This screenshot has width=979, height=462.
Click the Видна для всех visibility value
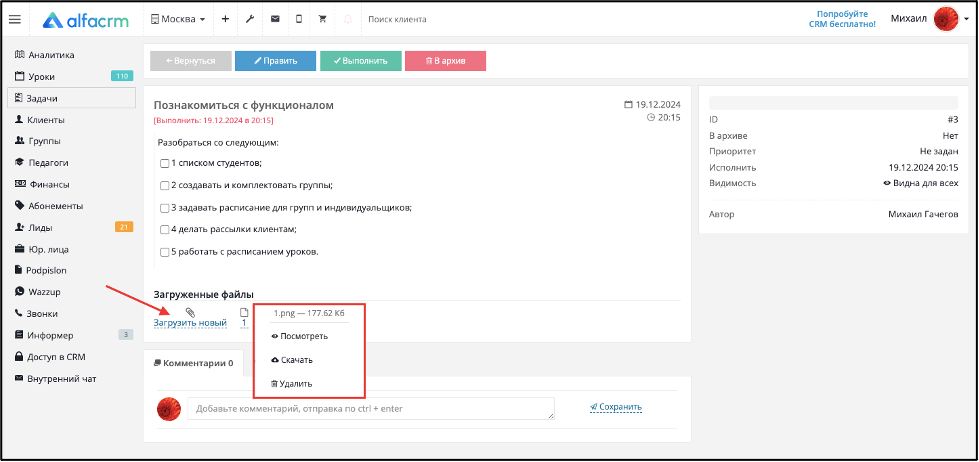(920, 183)
